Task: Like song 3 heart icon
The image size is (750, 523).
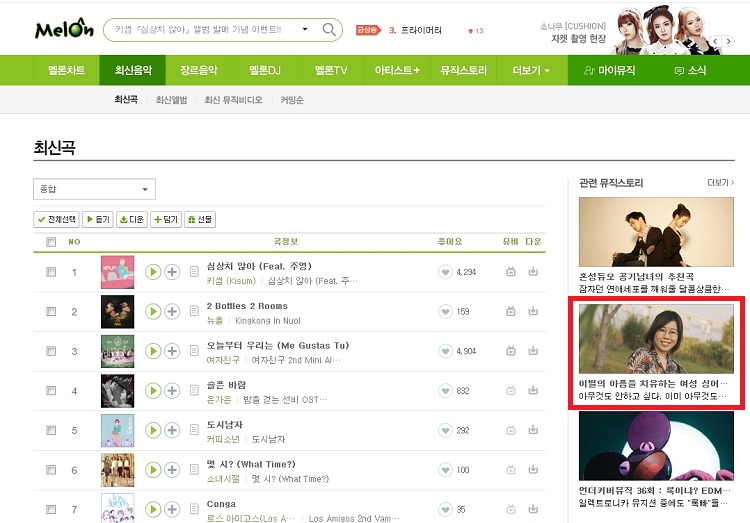Action: [445, 351]
